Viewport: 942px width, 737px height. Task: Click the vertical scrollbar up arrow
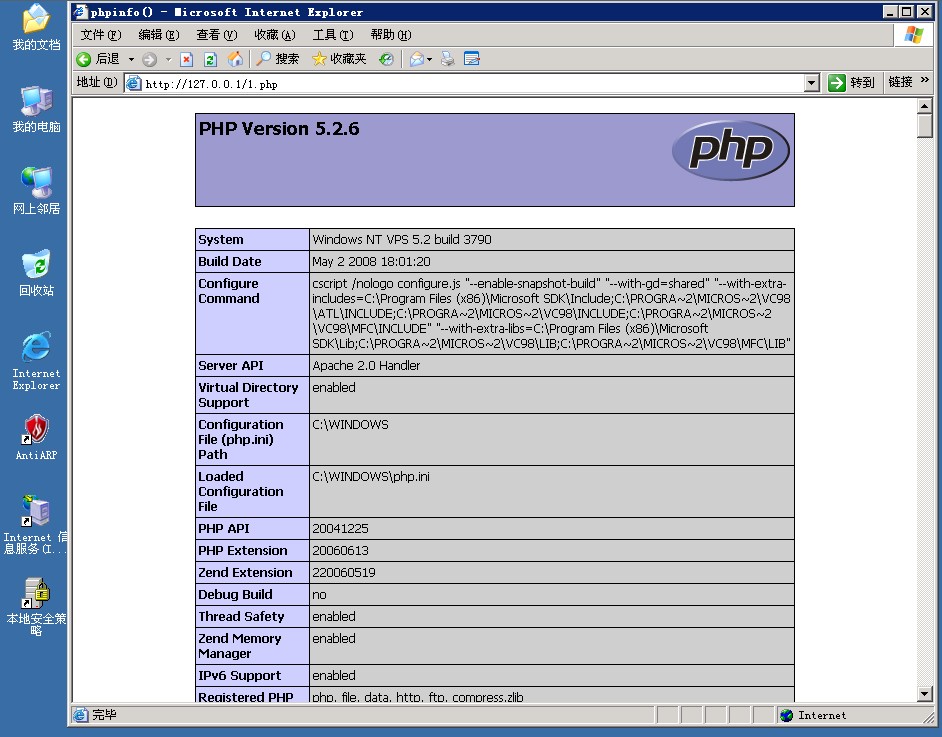[925, 106]
